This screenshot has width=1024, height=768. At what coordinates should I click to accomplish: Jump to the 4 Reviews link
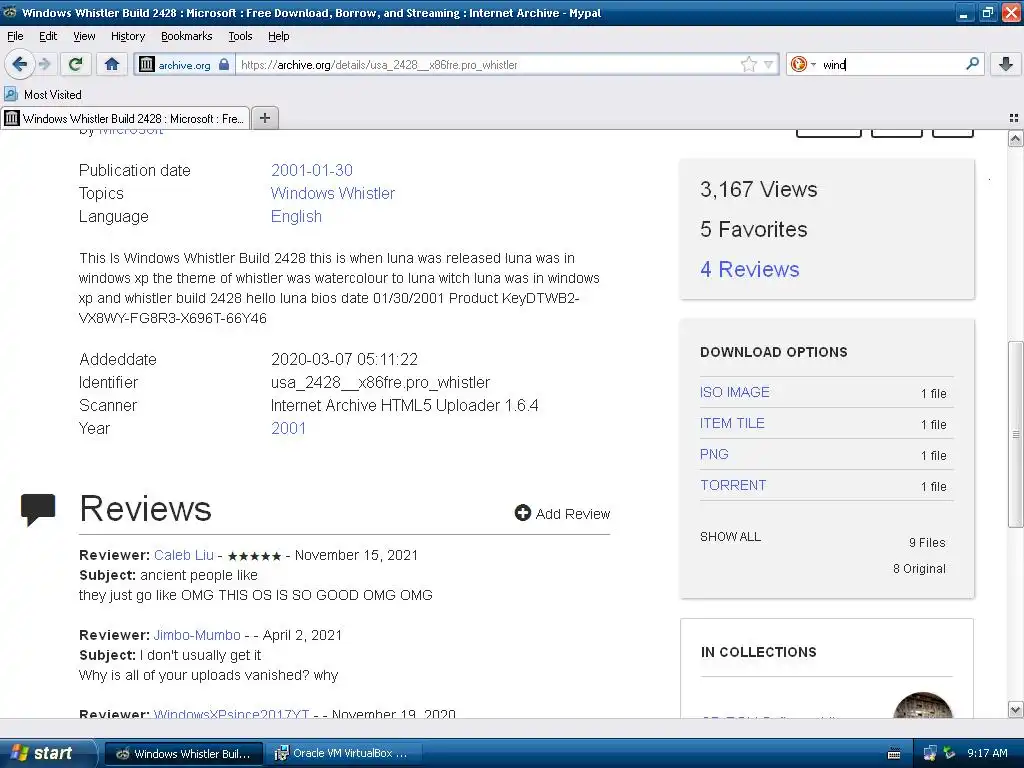pyautogui.click(x=749, y=269)
